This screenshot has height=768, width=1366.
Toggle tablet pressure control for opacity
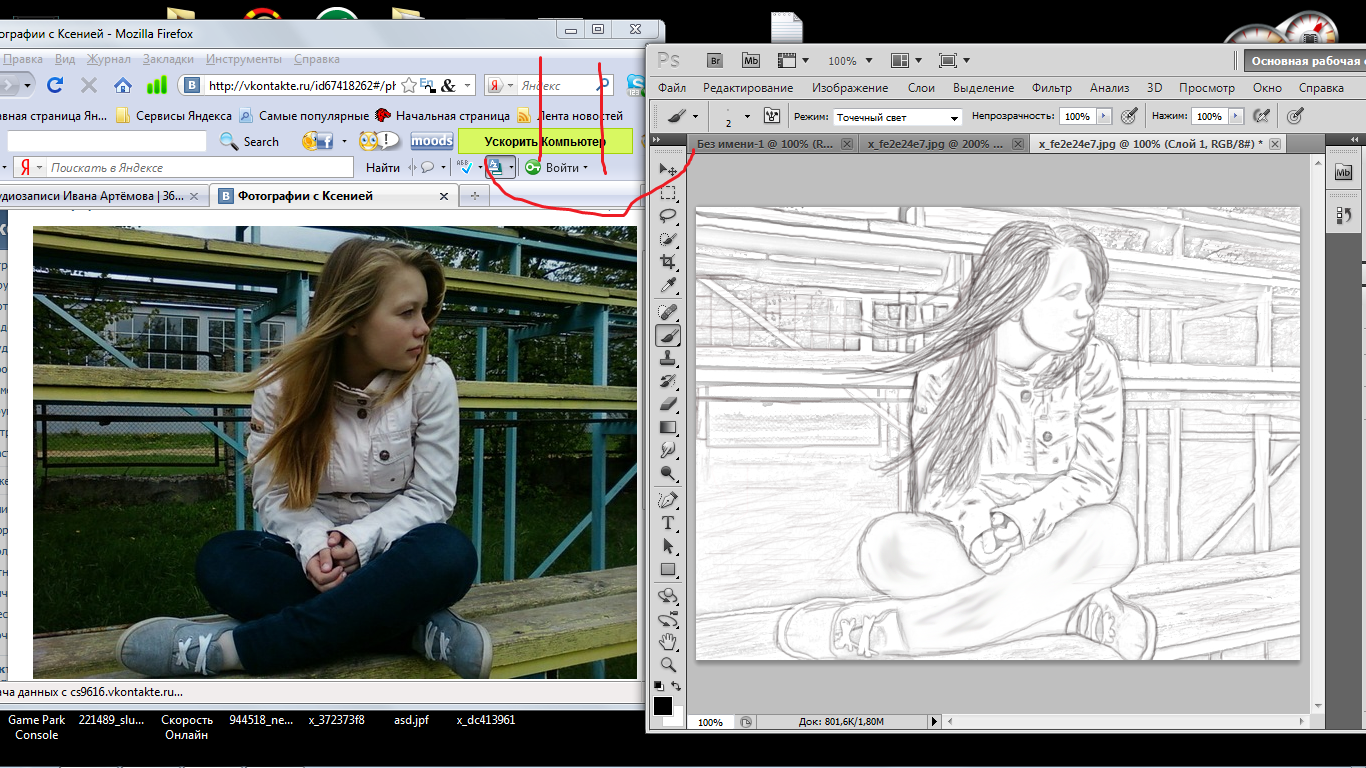click(1130, 116)
